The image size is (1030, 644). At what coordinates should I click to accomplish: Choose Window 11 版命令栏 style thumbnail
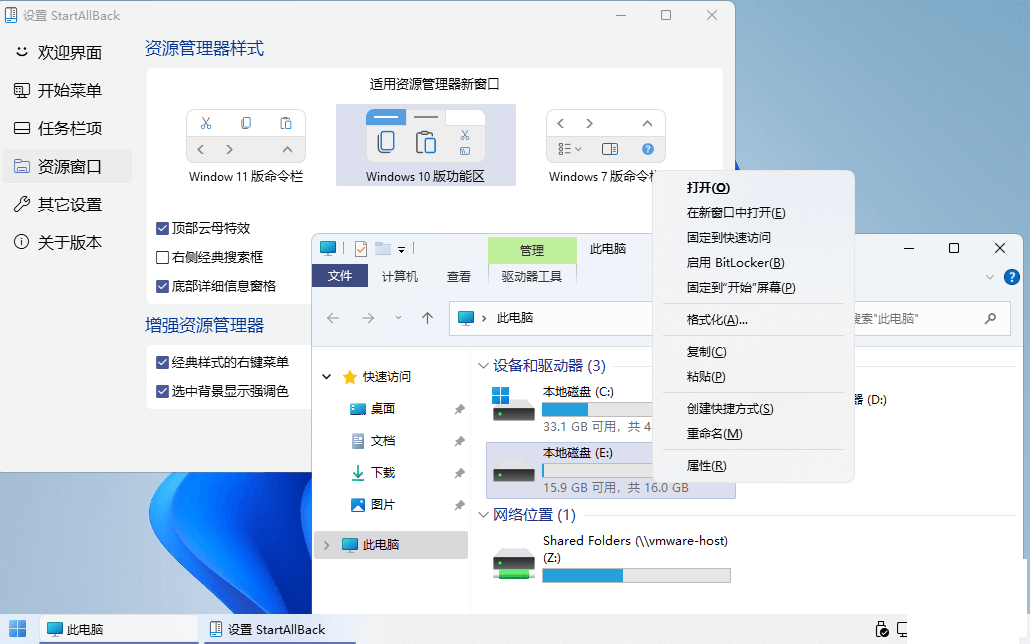[x=246, y=136]
